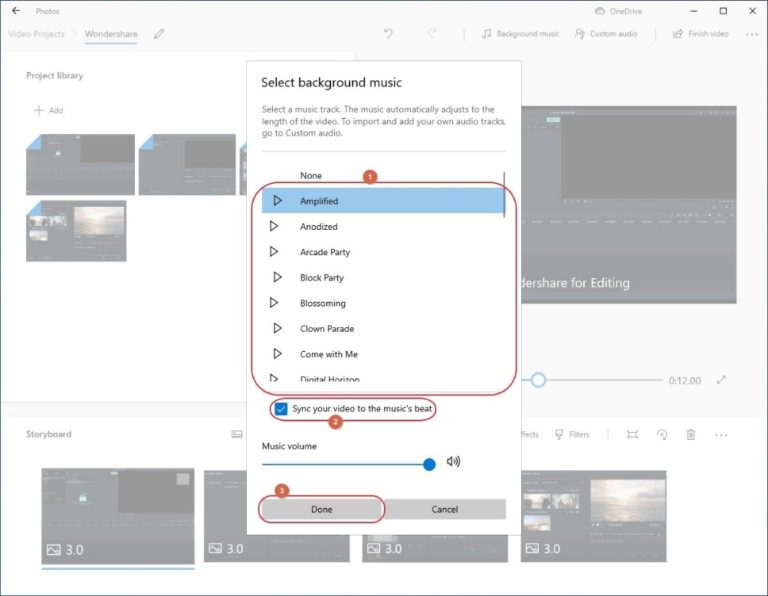Add media to Project library
768x596 pixels.
(x=48, y=110)
